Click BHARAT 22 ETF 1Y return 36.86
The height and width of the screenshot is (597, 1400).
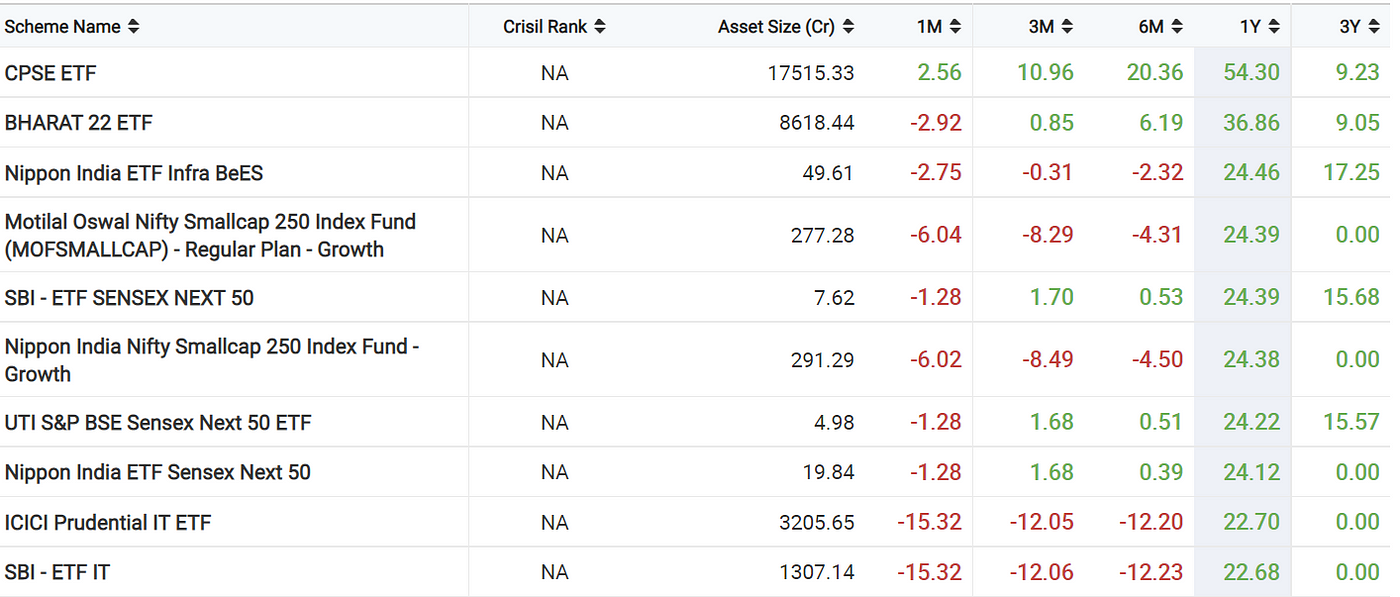tap(1251, 123)
